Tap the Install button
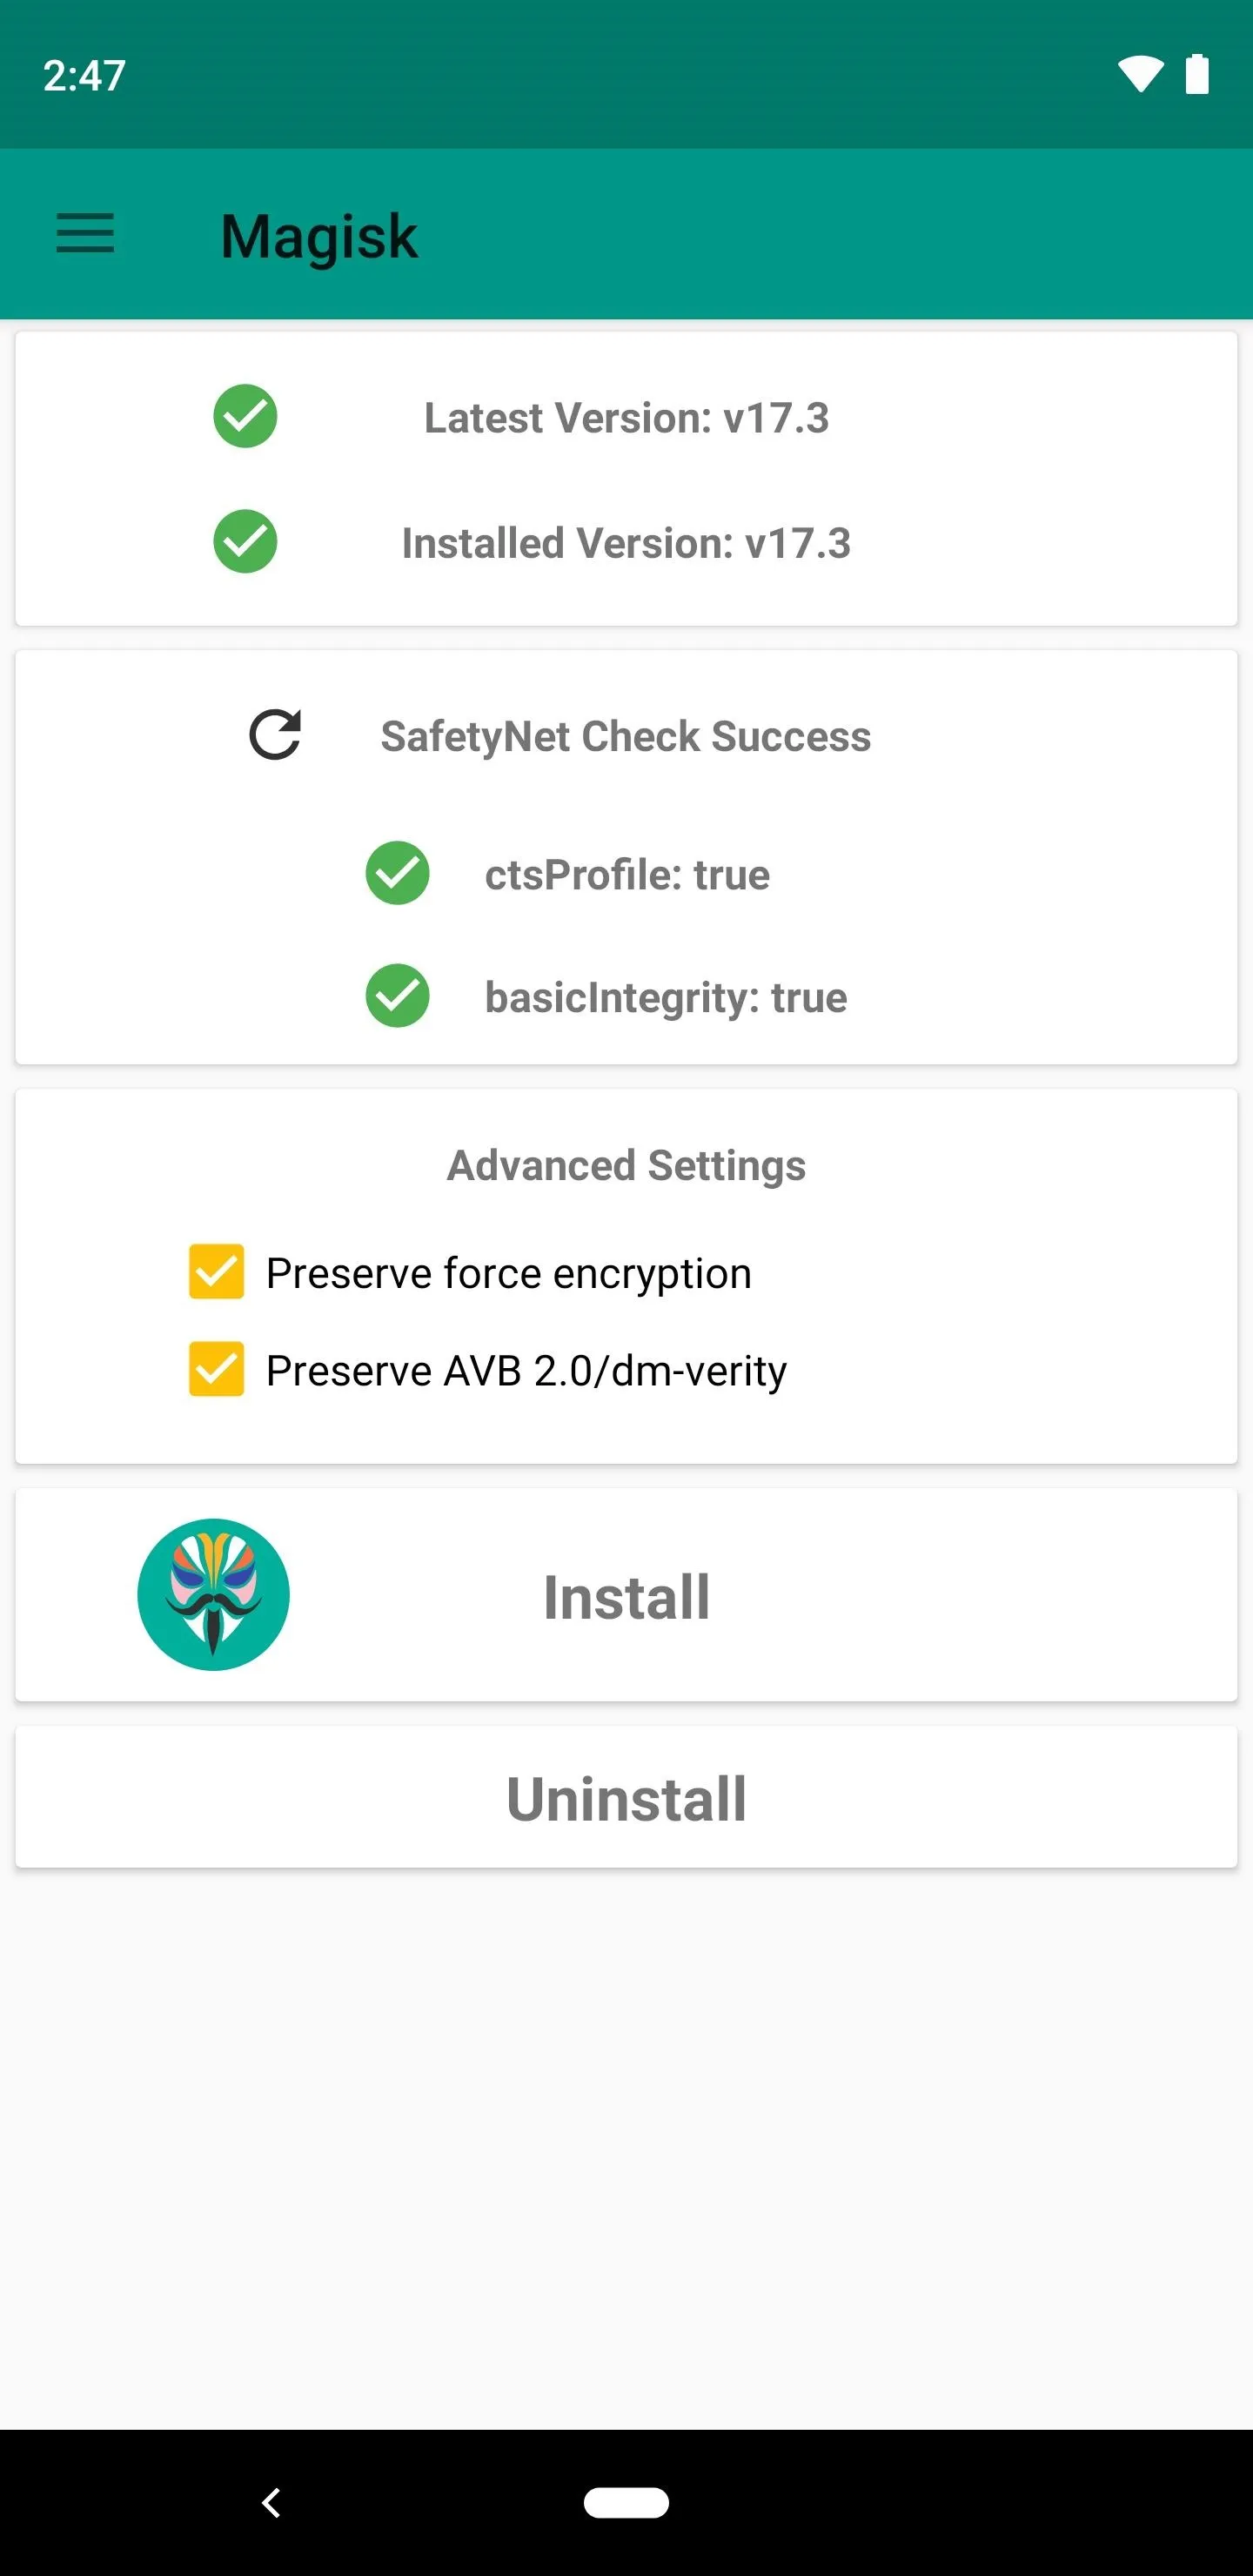 [x=626, y=1596]
